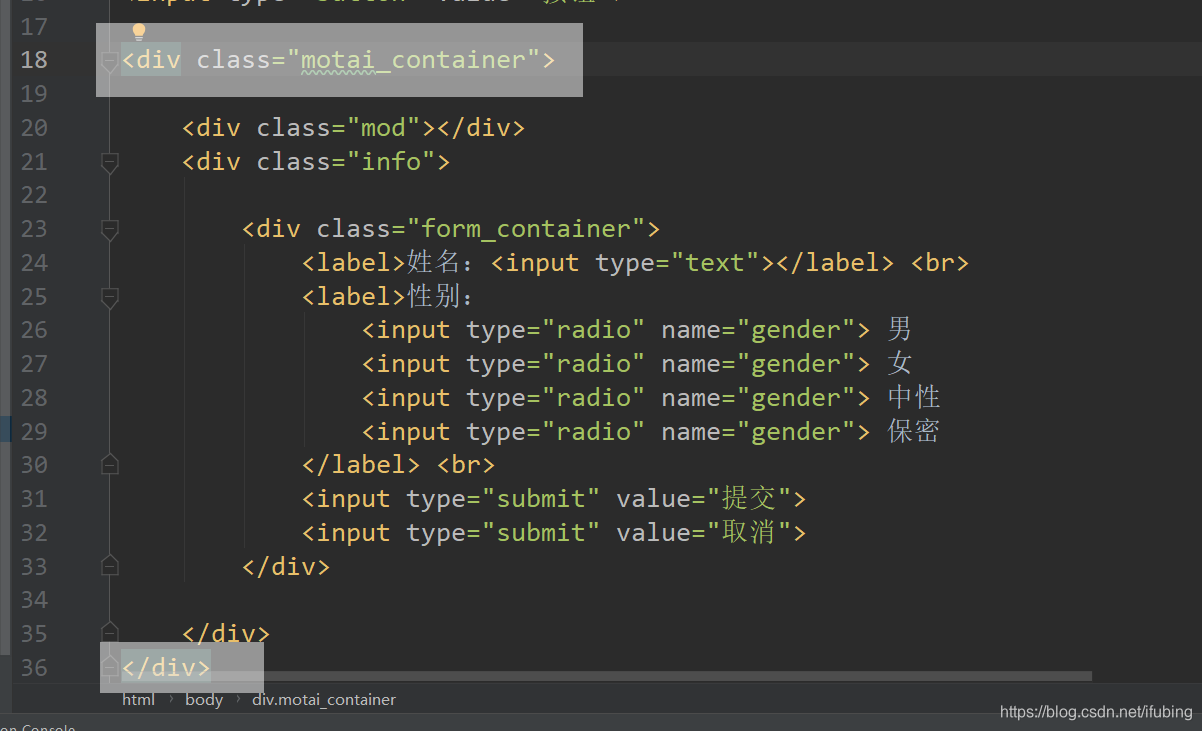Collapse the label fold at line 25
This screenshot has height=731, width=1202.
tap(110, 297)
